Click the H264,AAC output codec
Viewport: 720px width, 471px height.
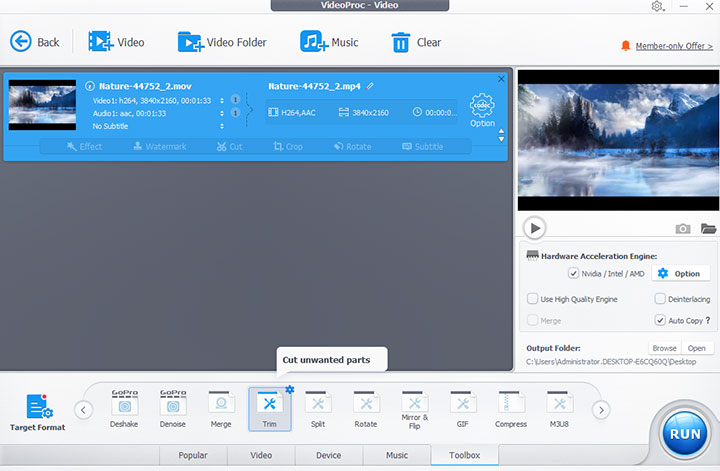[292, 112]
